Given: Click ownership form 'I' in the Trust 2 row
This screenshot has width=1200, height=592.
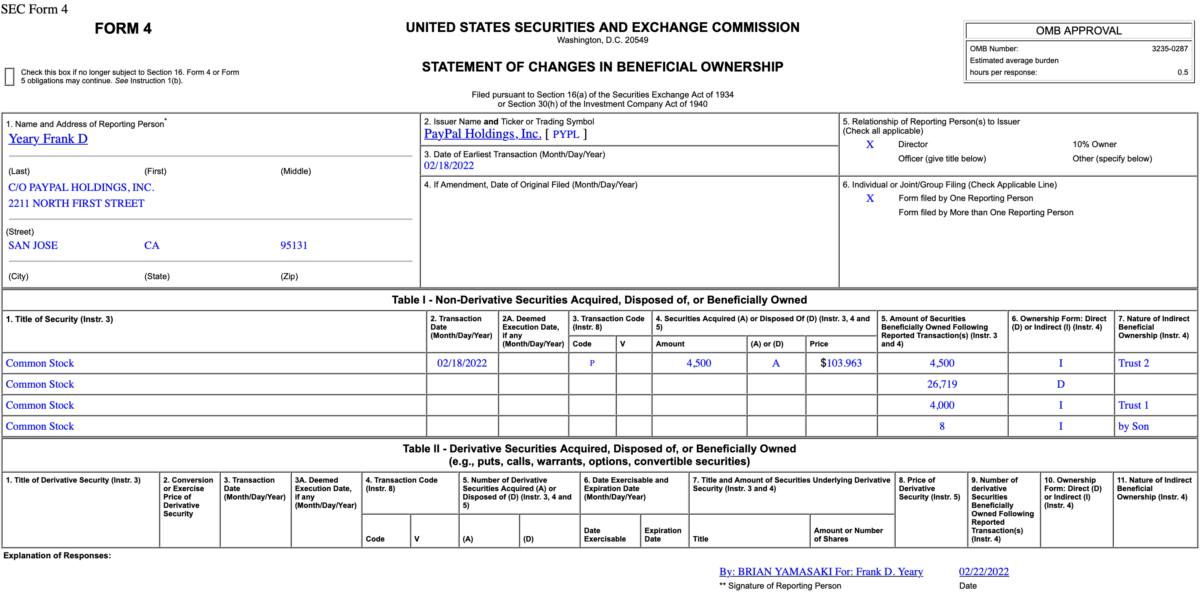Looking at the screenshot, I should point(1060,363).
